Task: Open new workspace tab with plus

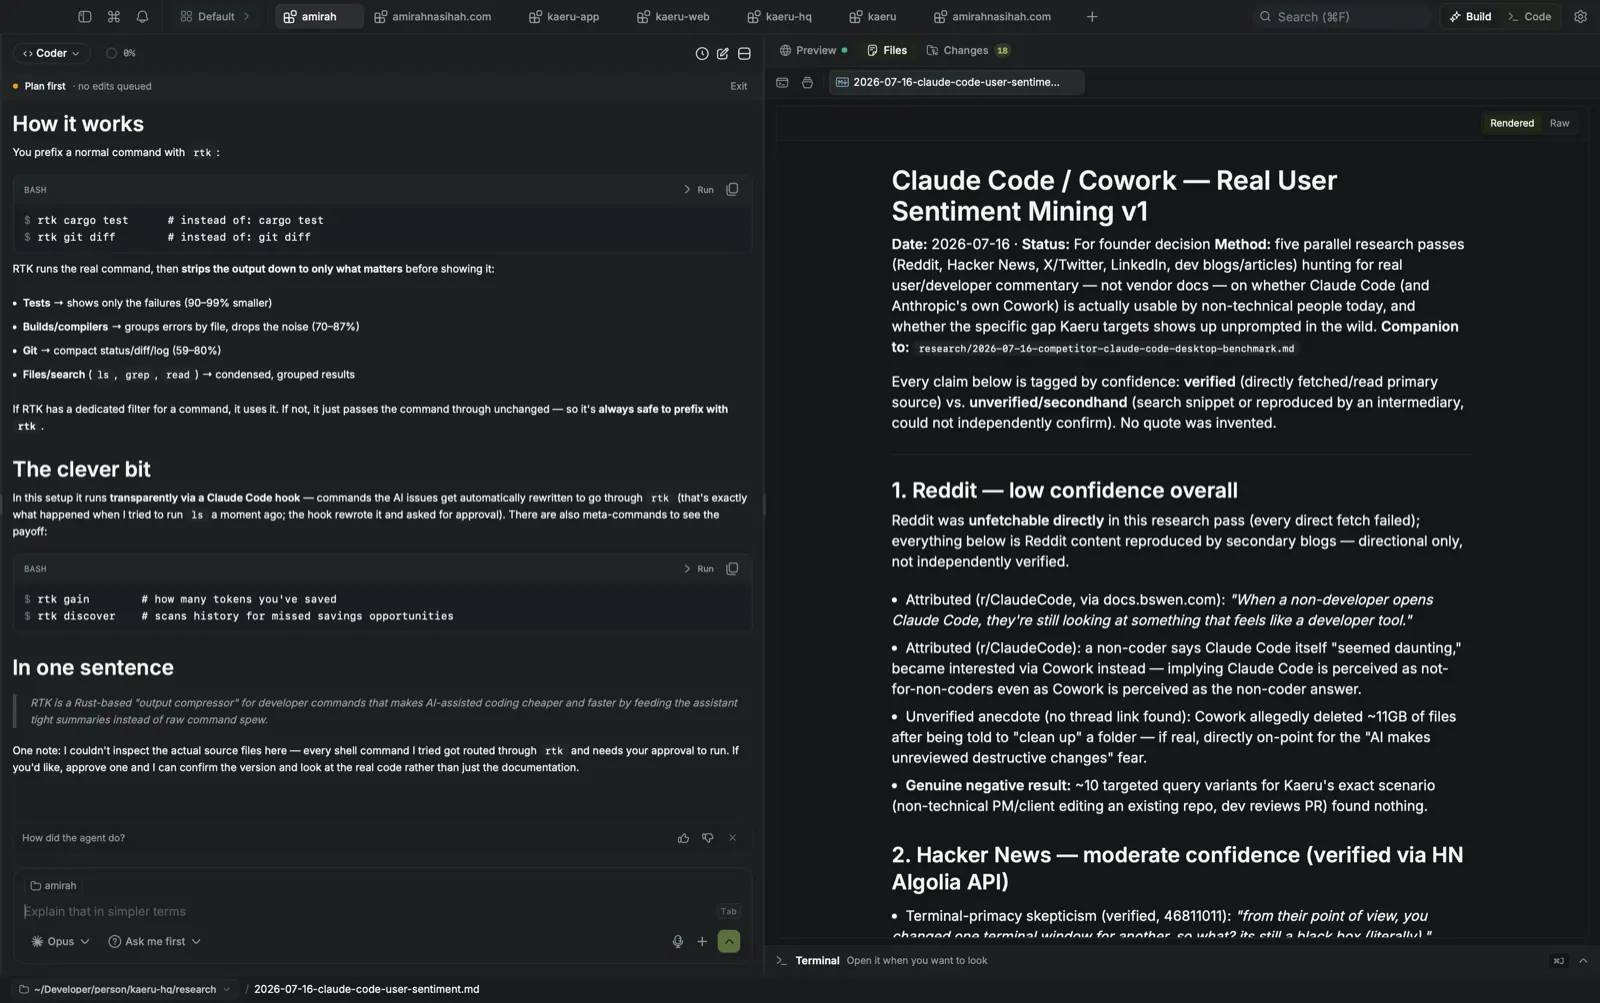Action: pos(1092,17)
